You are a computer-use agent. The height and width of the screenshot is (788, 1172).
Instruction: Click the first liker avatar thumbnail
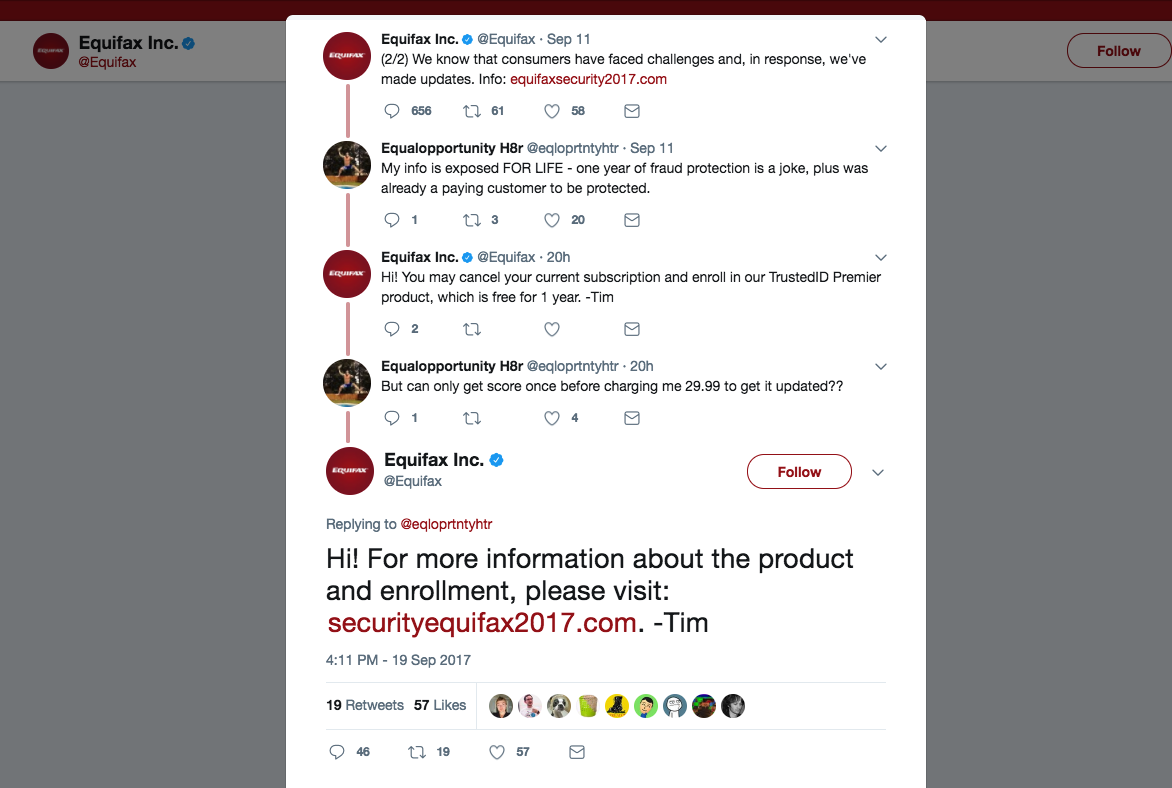click(x=501, y=706)
